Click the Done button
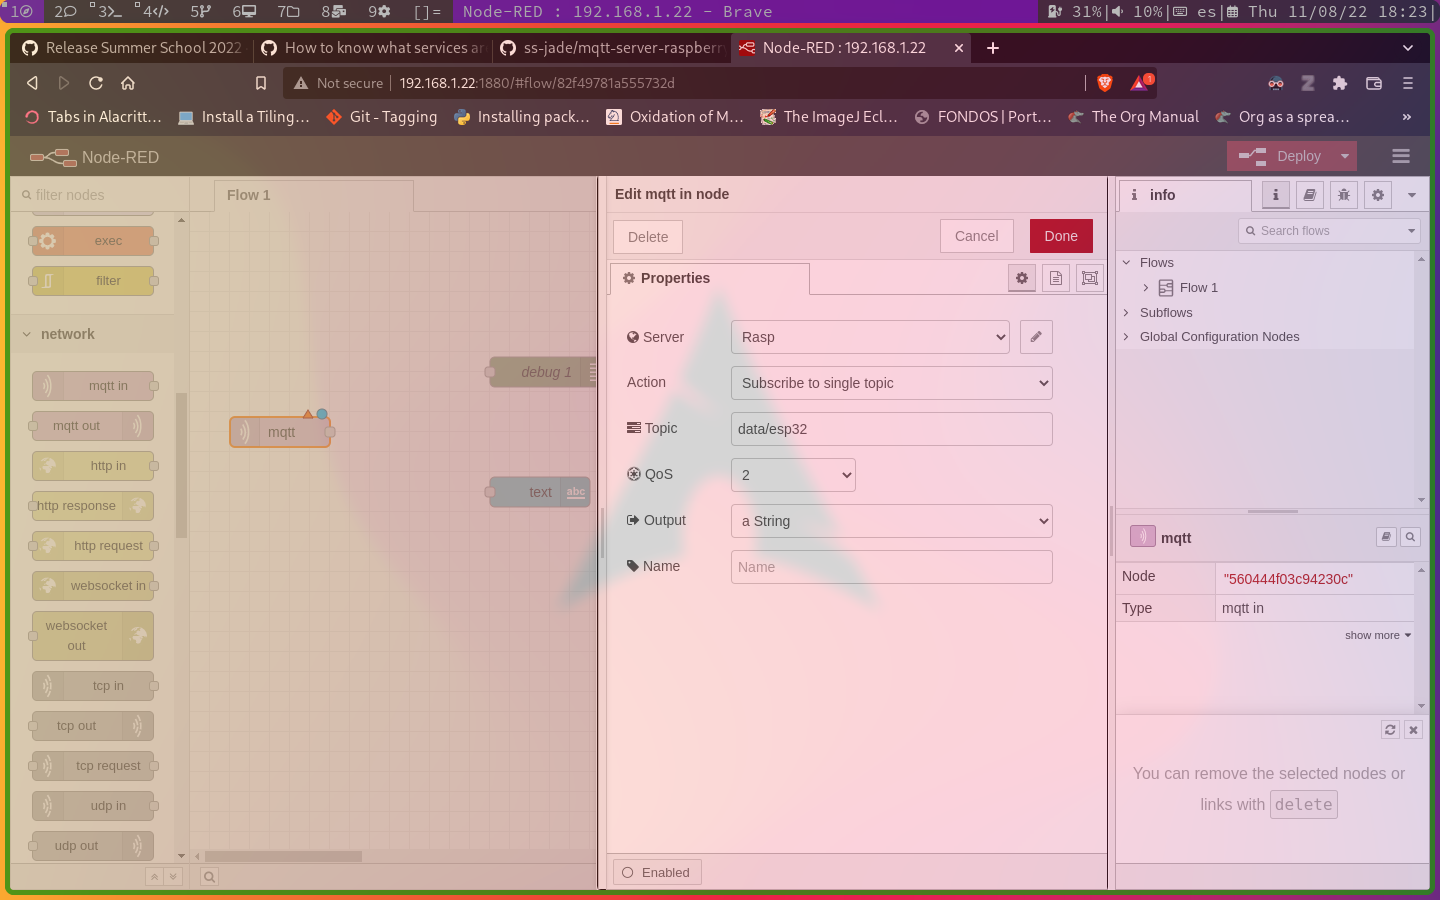Viewport: 1440px width, 900px height. pyautogui.click(x=1061, y=236)
